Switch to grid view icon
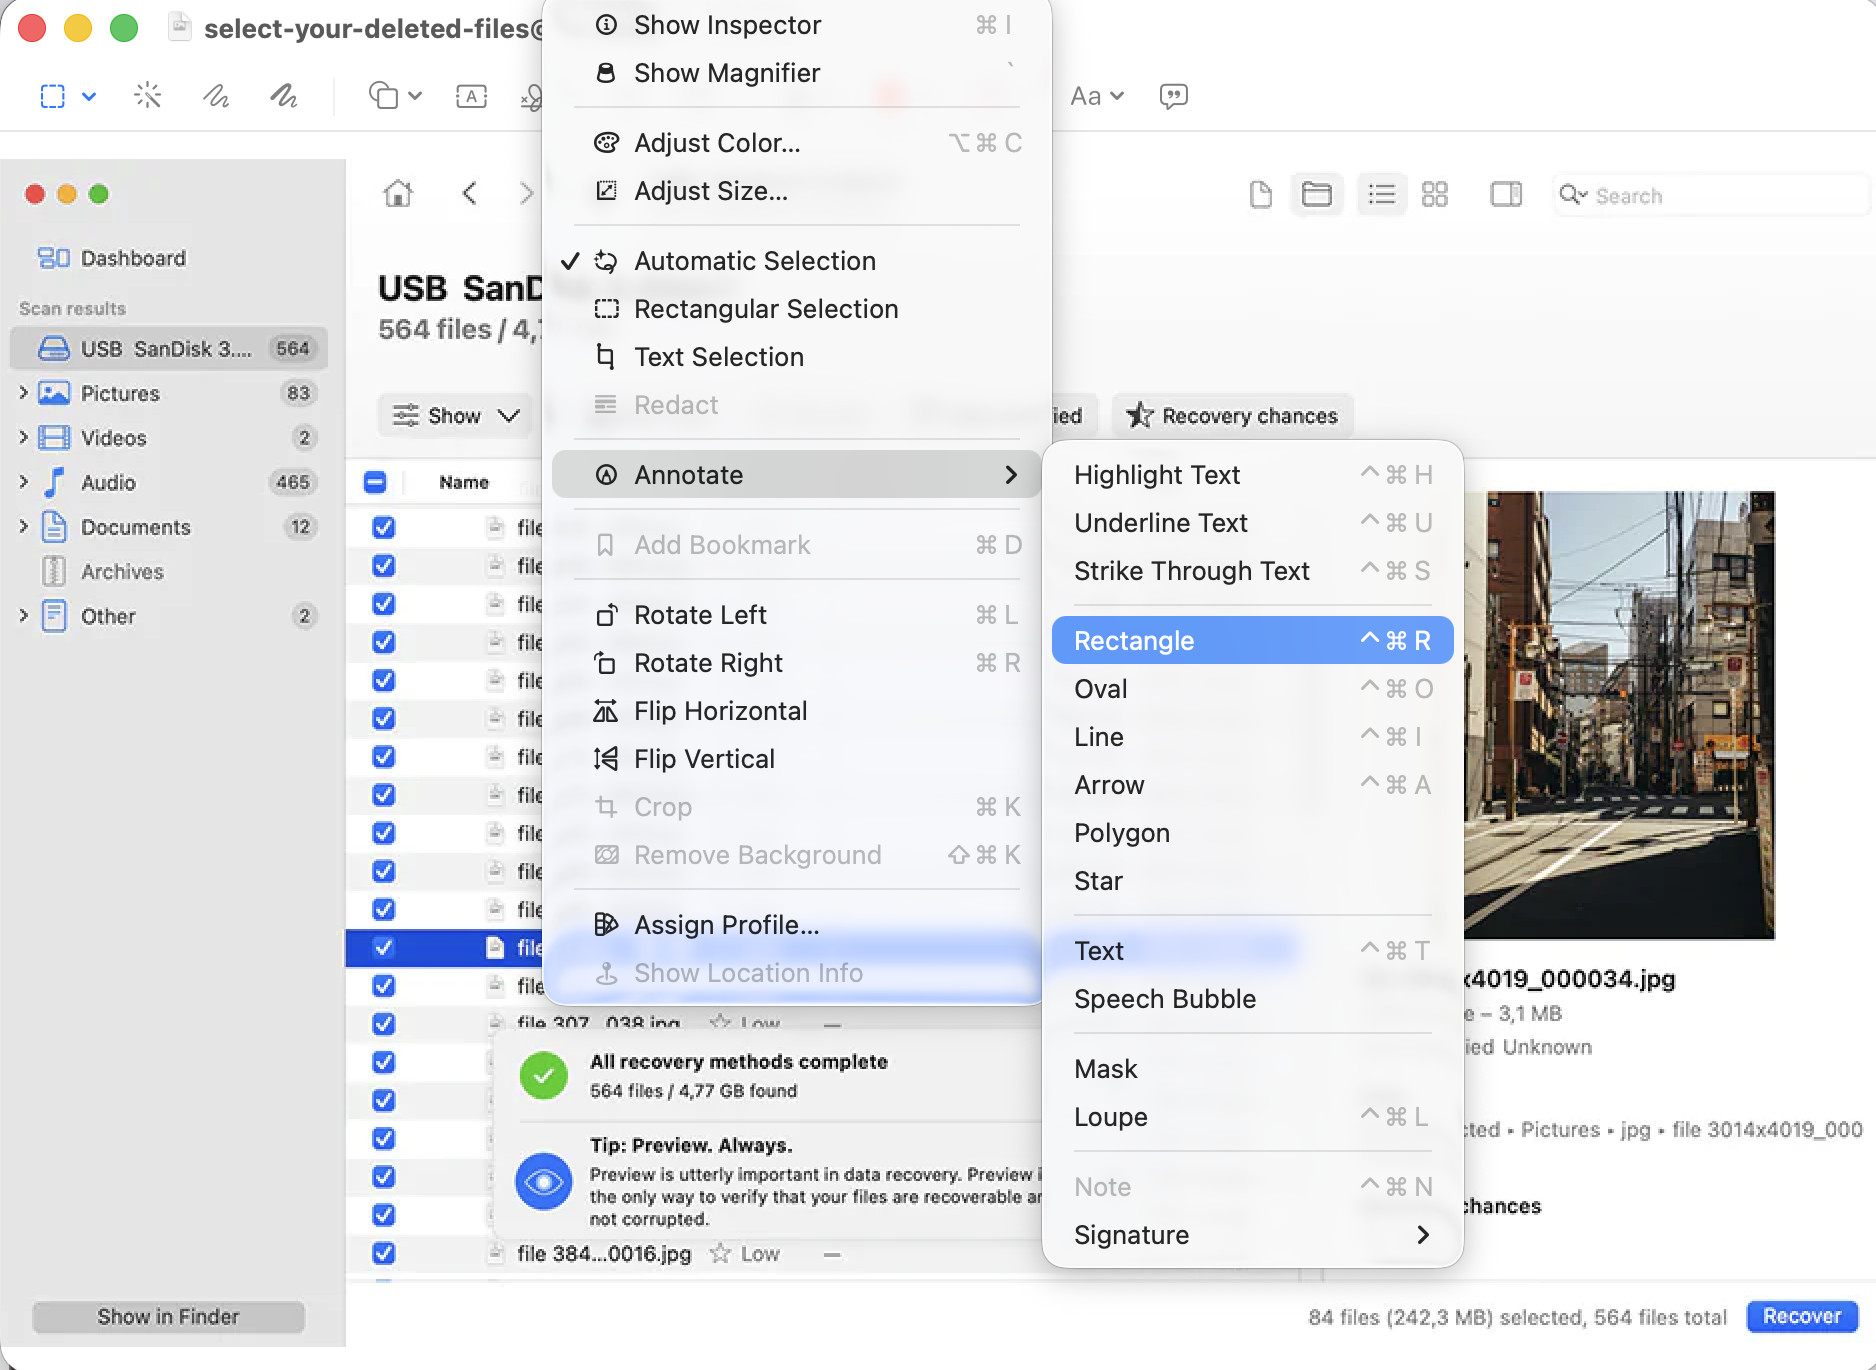 [1435, 194]
